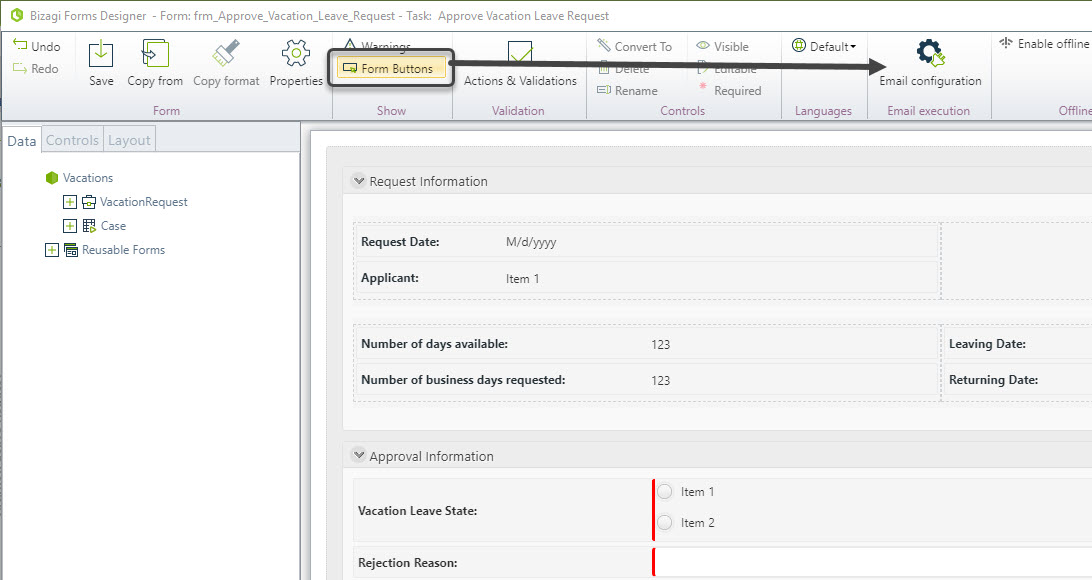Select the Item 2 radio button
Screen dimensions: 1092x580
click(x=665, y=522)
